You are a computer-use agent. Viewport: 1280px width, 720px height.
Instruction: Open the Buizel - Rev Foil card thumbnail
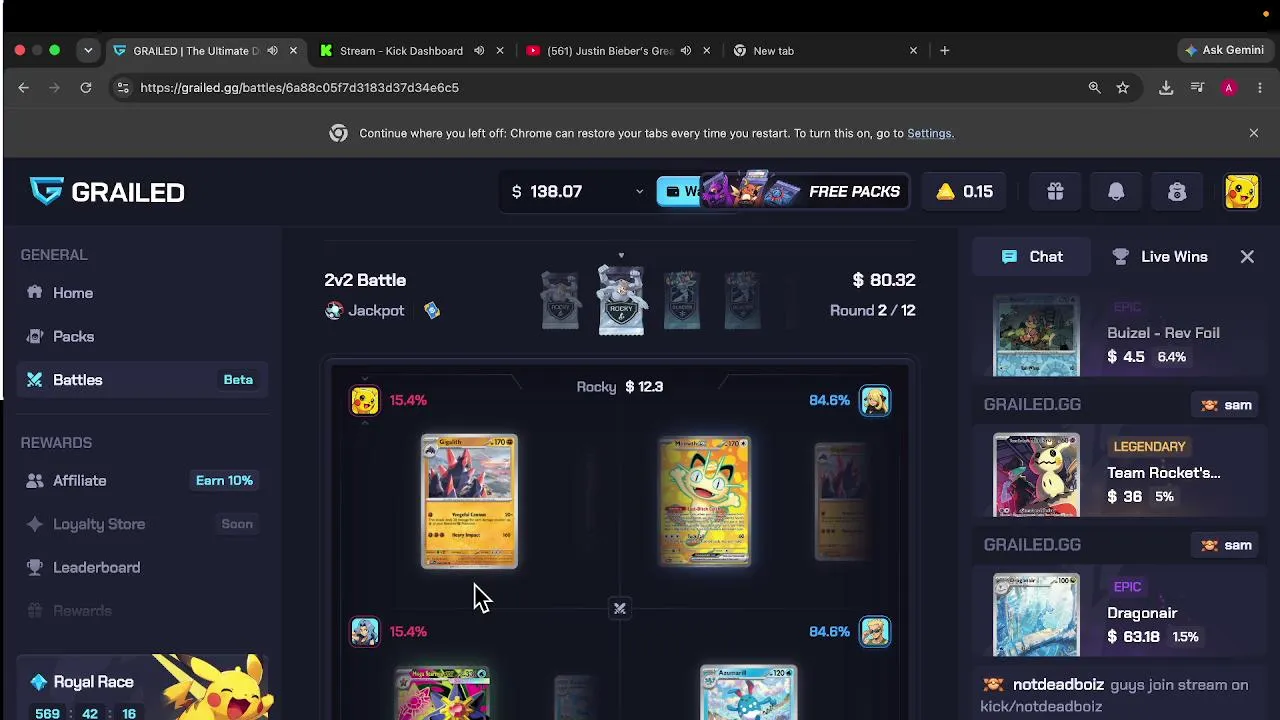1036,336
